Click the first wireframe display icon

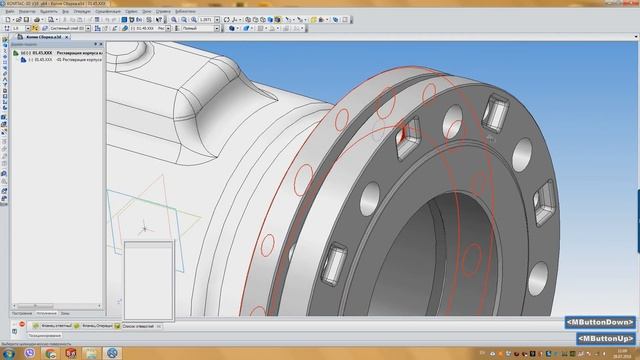coord(248,20)
